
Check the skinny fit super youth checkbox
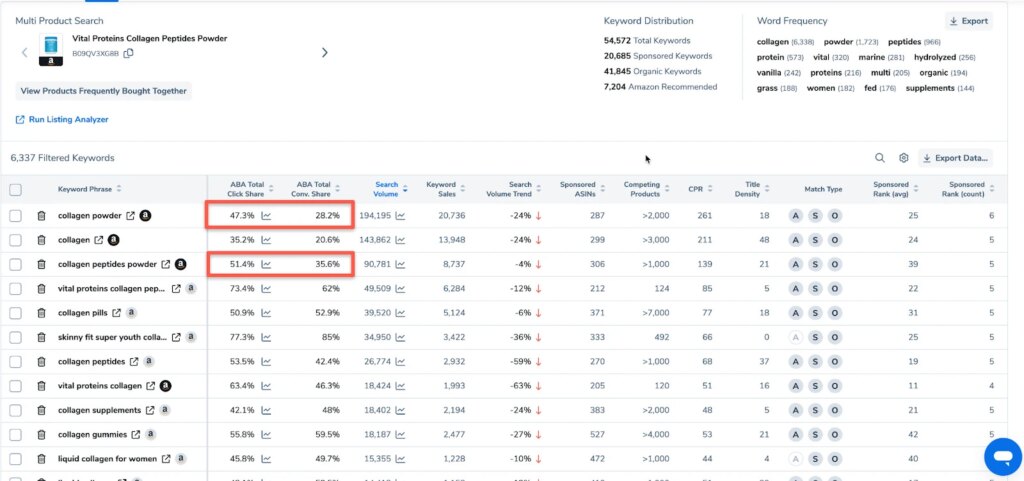coord(16,337)
